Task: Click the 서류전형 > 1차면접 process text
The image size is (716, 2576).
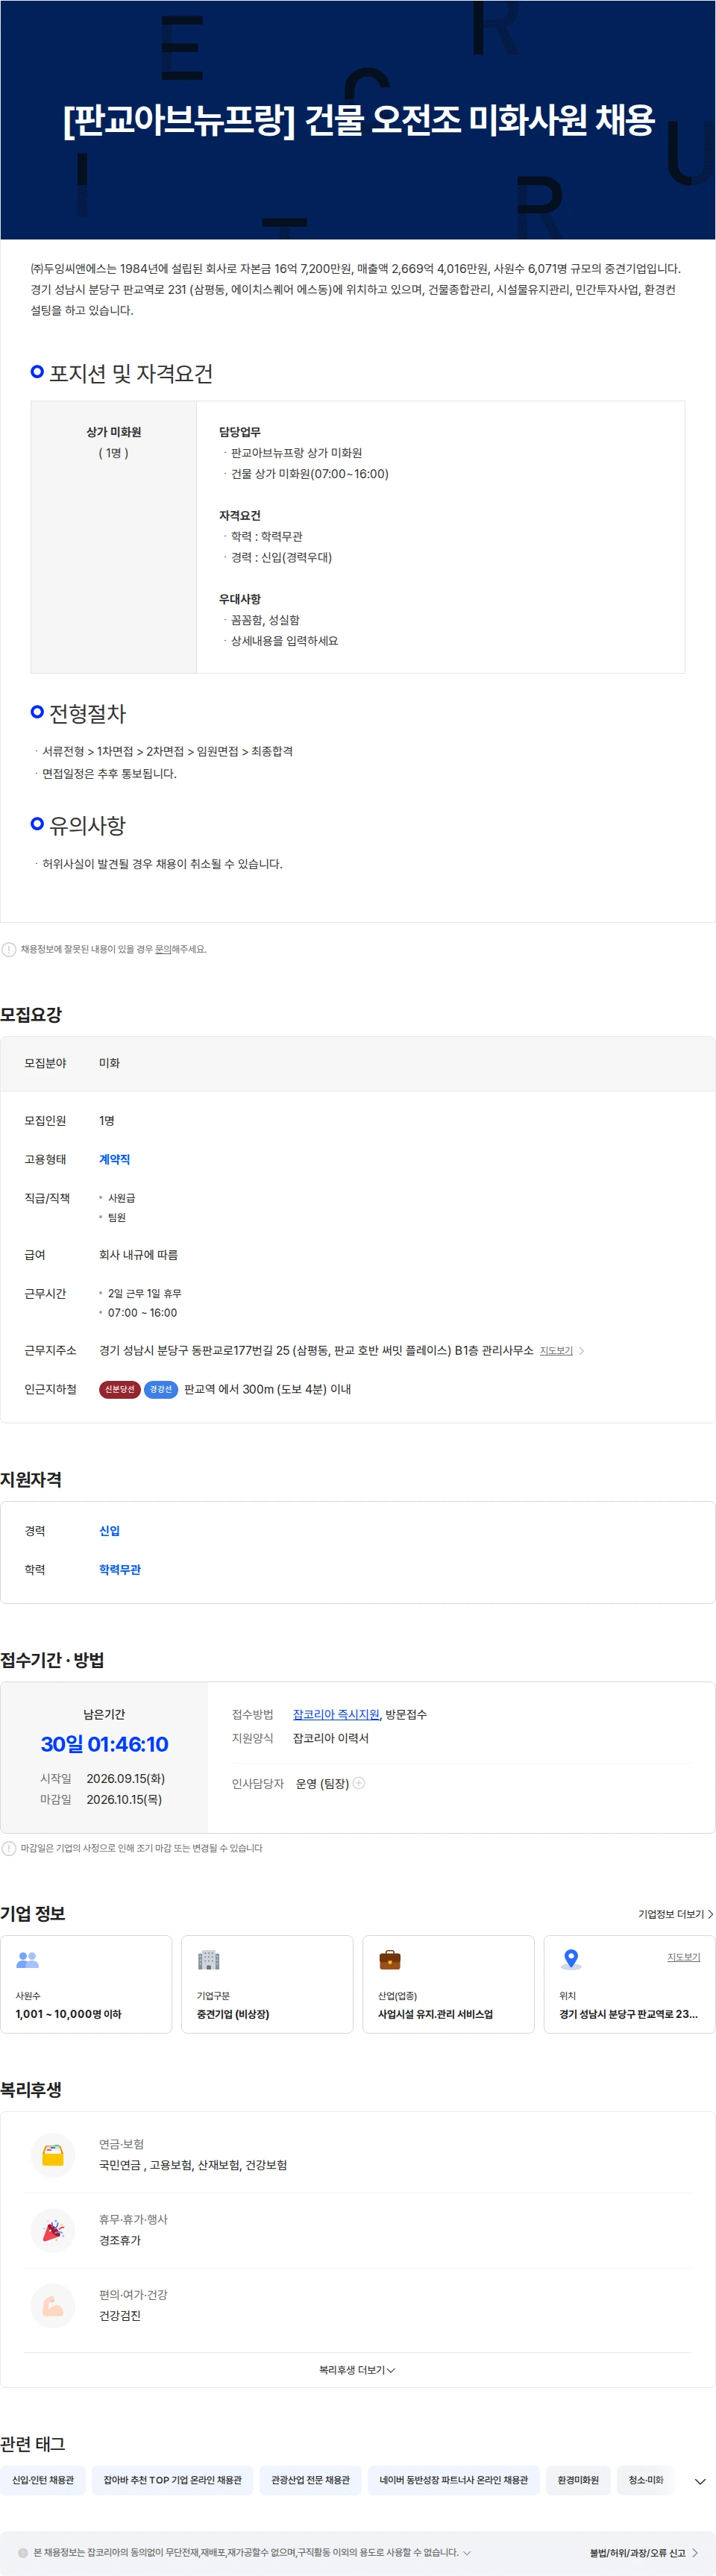Action: [167, 751]
